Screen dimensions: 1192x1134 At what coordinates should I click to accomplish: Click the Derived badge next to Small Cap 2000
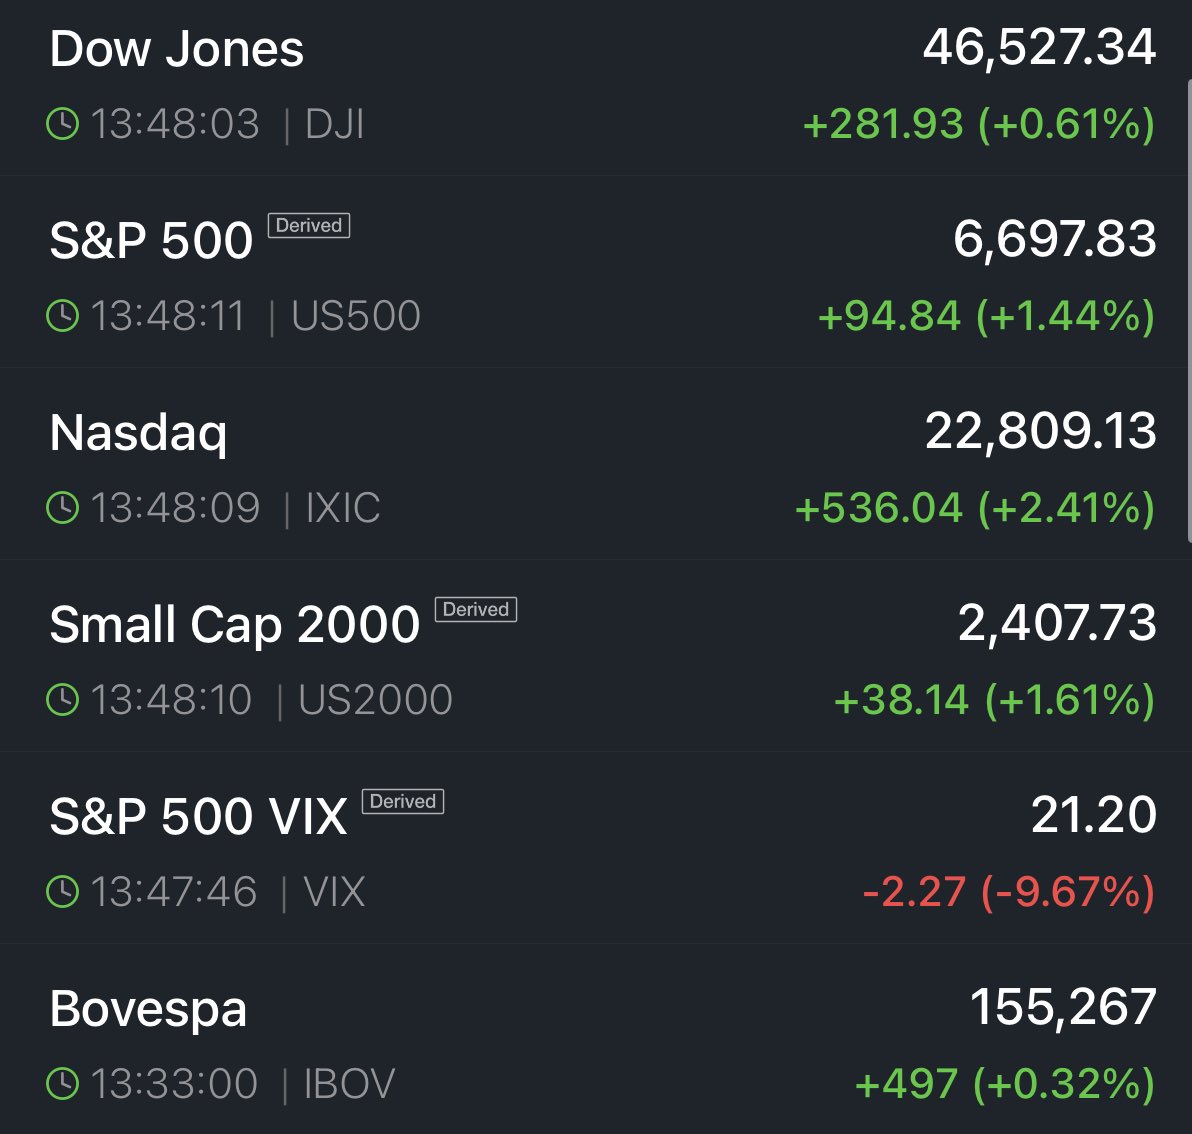click(476, 610)
